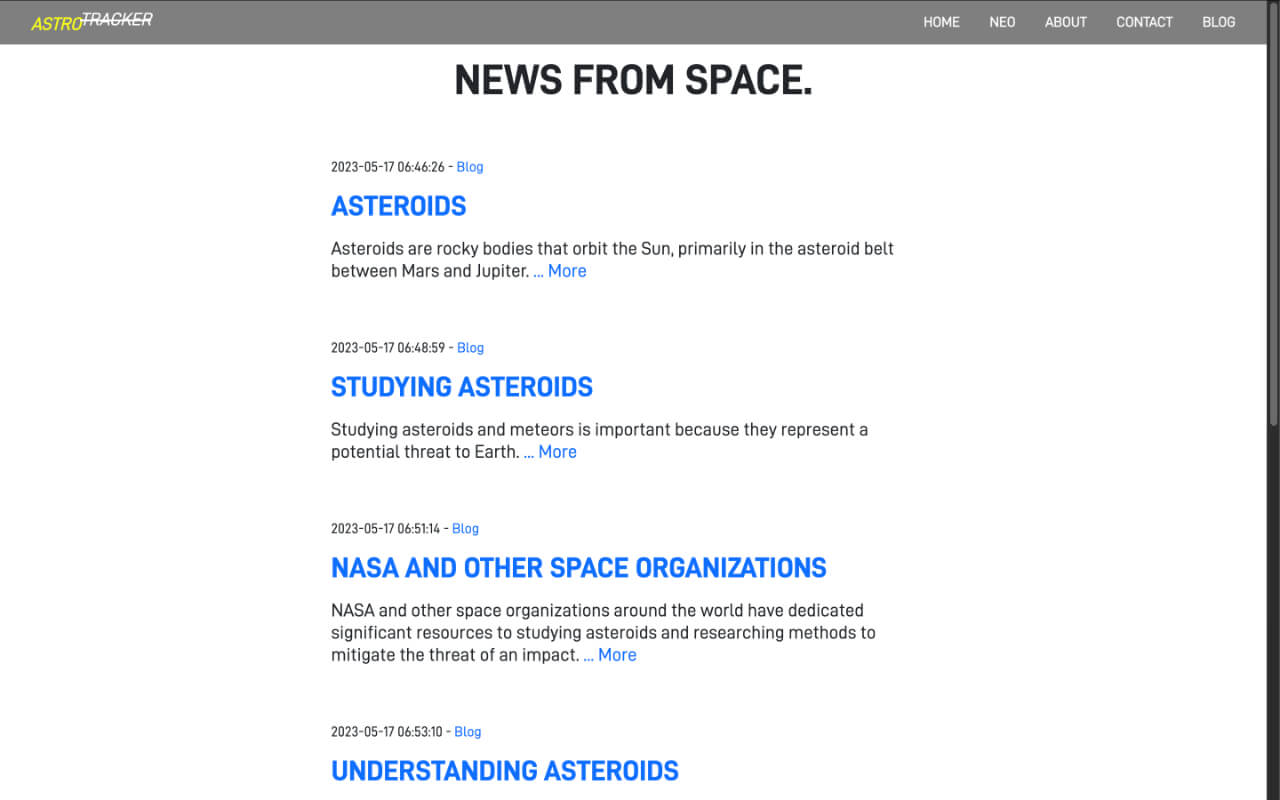Click the AstroTracker logo

click(x=90, y=20)
